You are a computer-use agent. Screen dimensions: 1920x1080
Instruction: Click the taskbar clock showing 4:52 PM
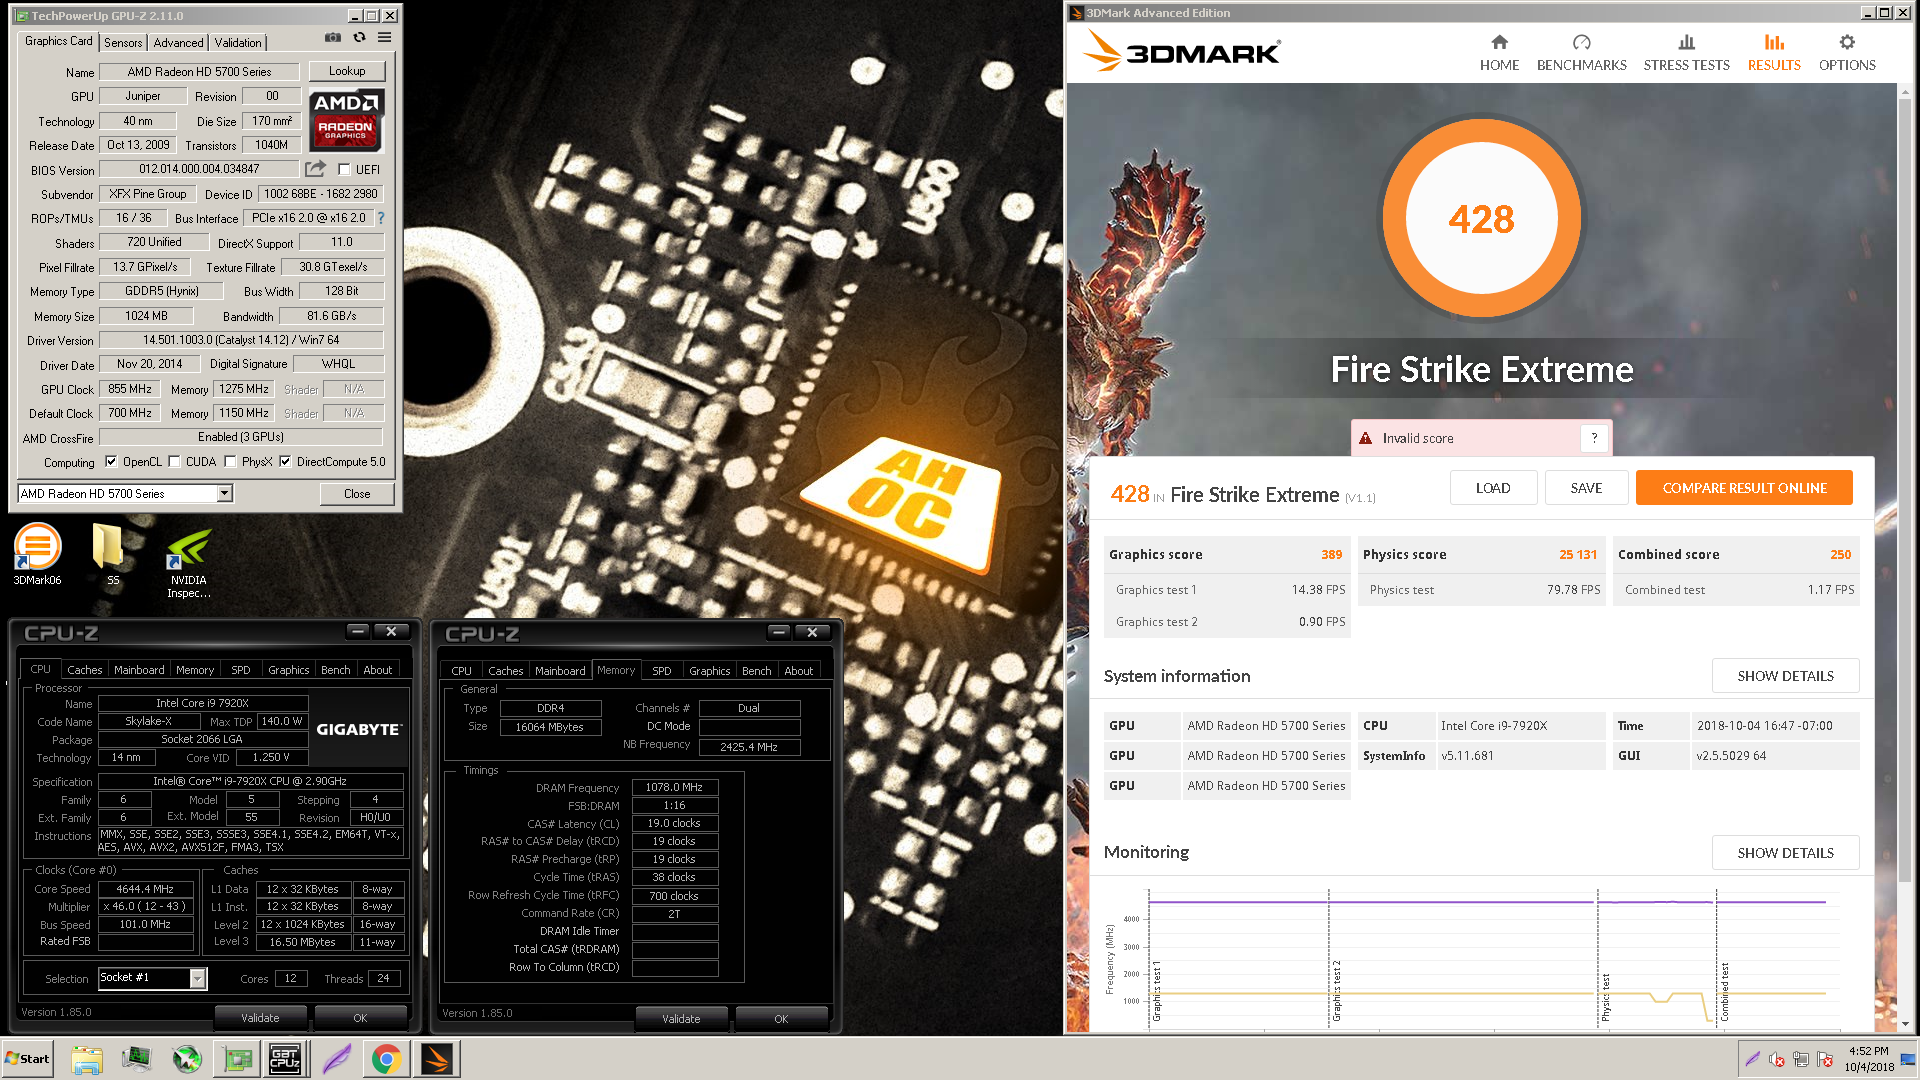[1869, 1059]
